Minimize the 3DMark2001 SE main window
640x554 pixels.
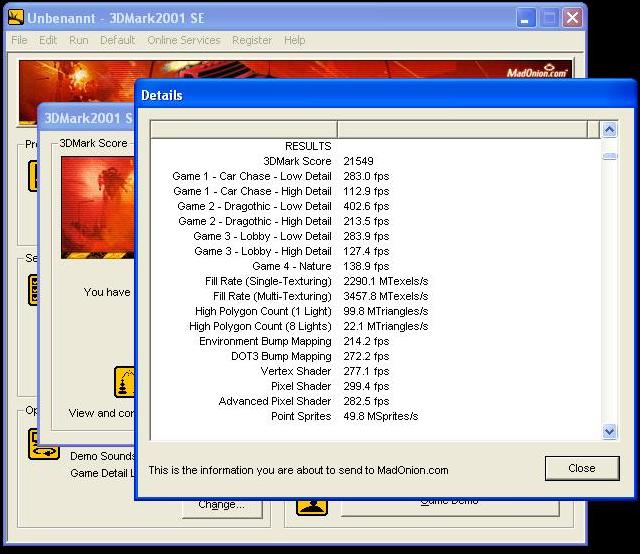526,18
